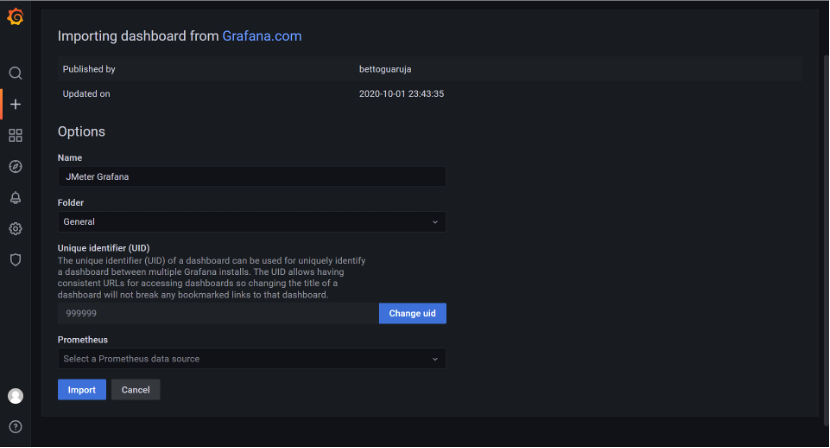The height and width of the screenshot is (448, 830).
Task: Click the Options heading
Action: [82, 132]
